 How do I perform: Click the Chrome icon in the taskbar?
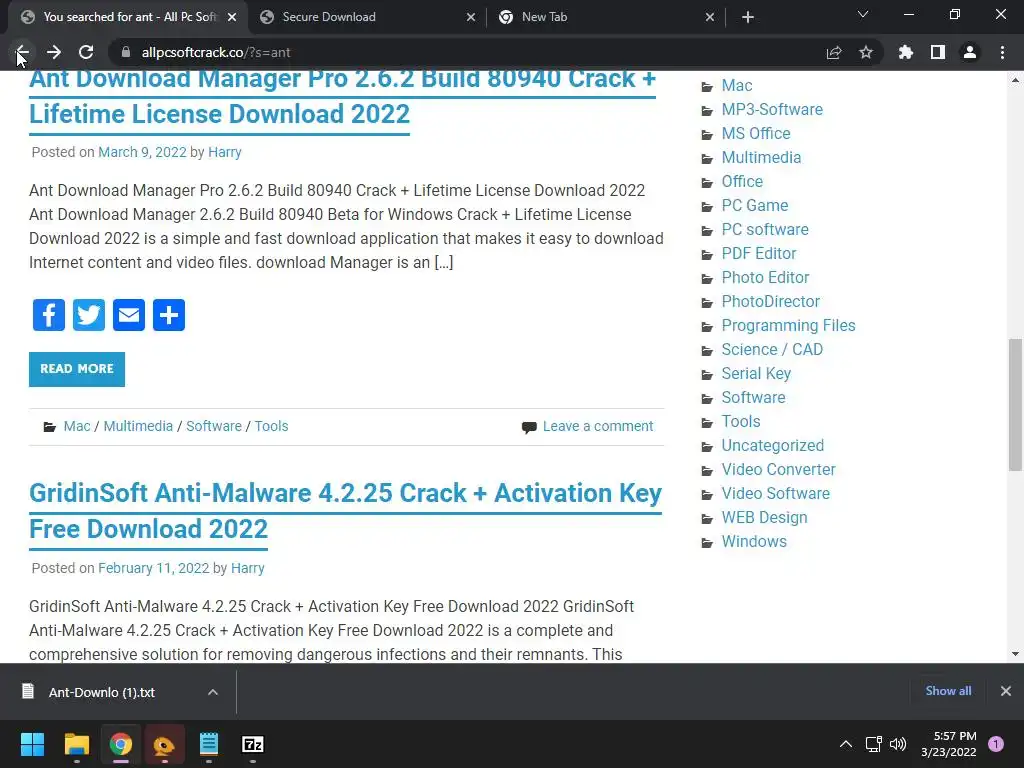(121, 744)
